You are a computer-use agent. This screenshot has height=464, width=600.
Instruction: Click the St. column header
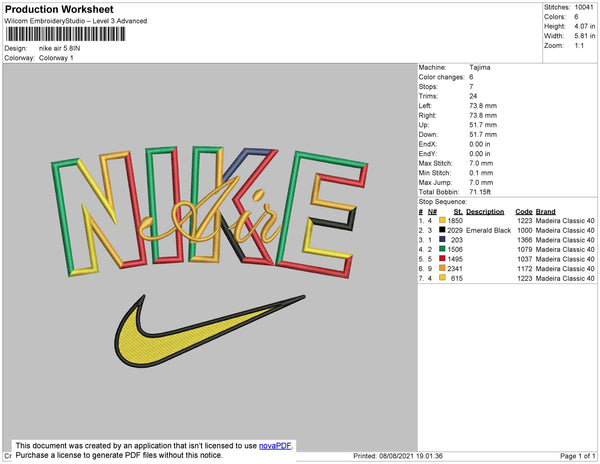(x=458, y=212)
